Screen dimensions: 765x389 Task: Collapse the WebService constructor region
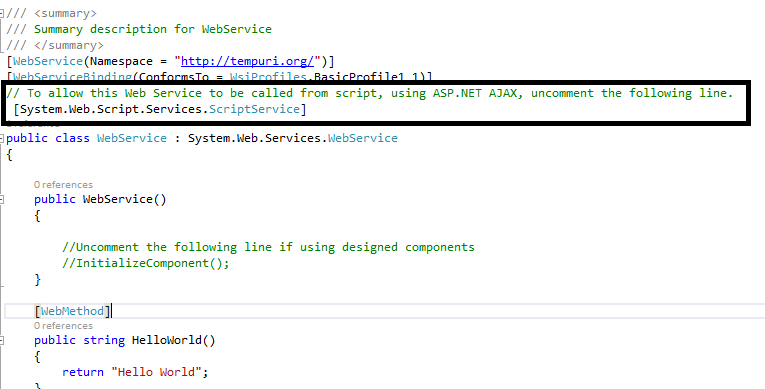click(2, 199)
